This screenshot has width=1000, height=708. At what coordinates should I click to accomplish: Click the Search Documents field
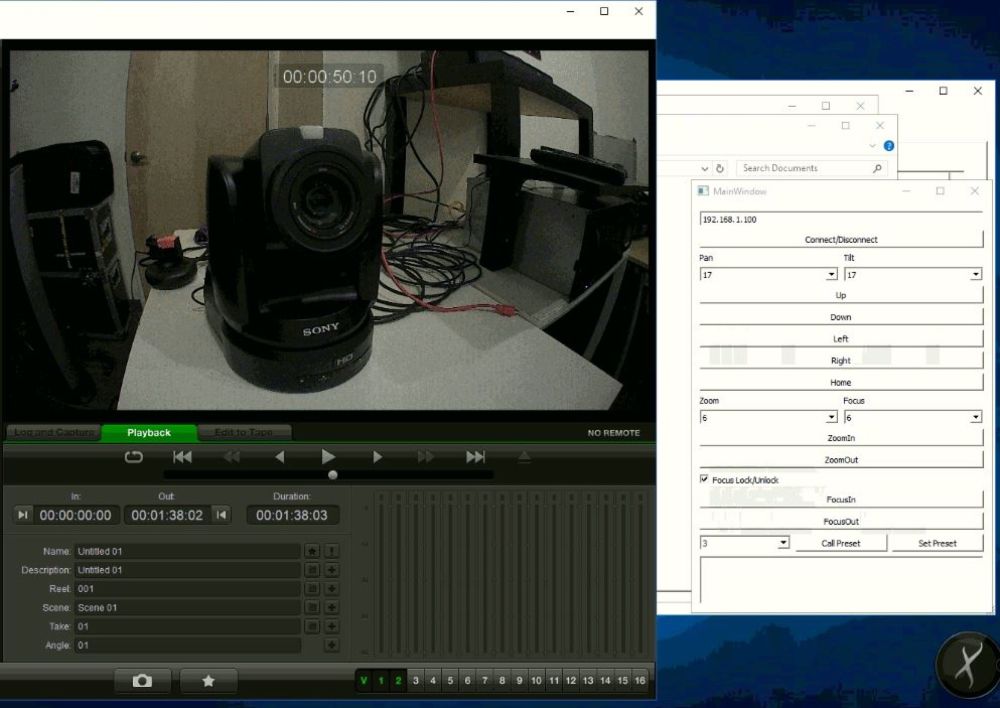tap(811, 168)
